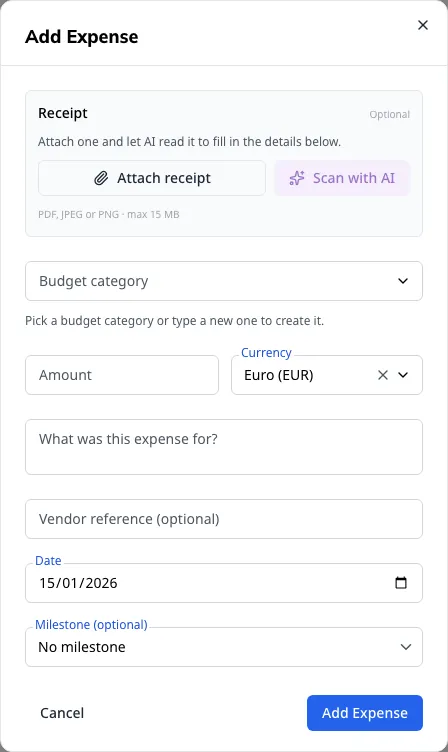
Task: Expand the Budget category dropdown arrow
Action: click(403, 281)
